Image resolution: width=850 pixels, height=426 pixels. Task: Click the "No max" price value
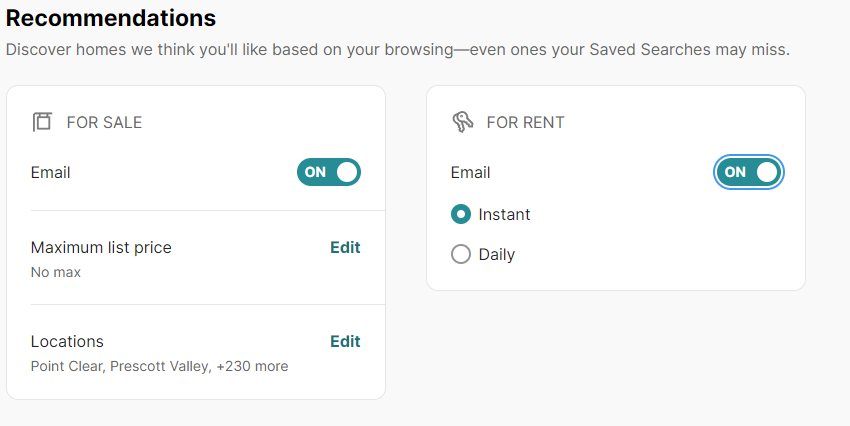click(56, 272)
